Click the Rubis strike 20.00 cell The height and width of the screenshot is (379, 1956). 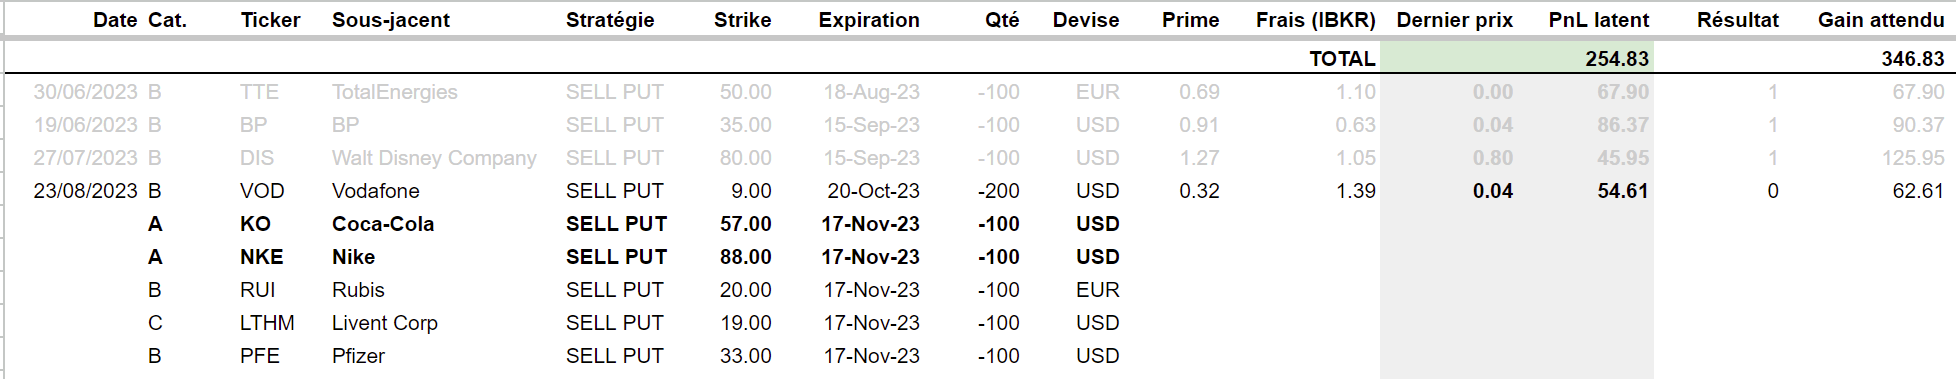[745, 290]
